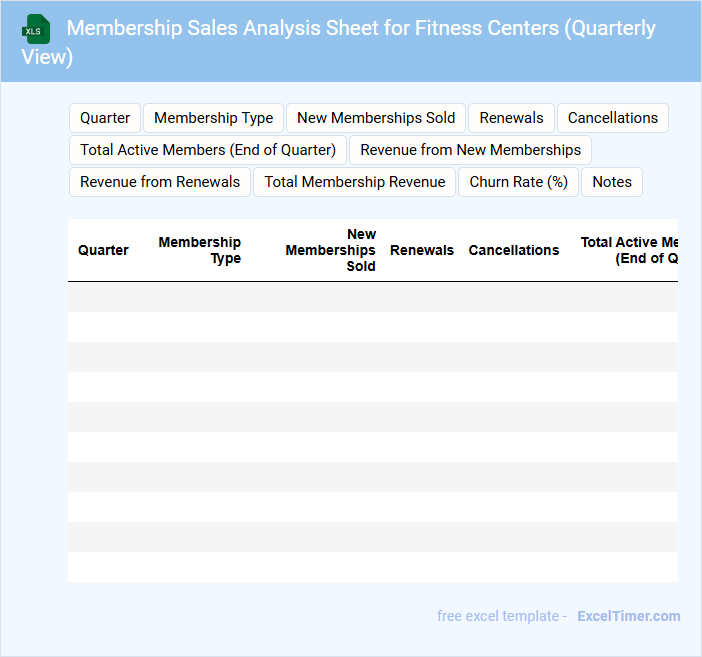The height and width of the screenshot is (657, 702).
Task: Click the New Memberships Sold tag
Action: [376, 118]
